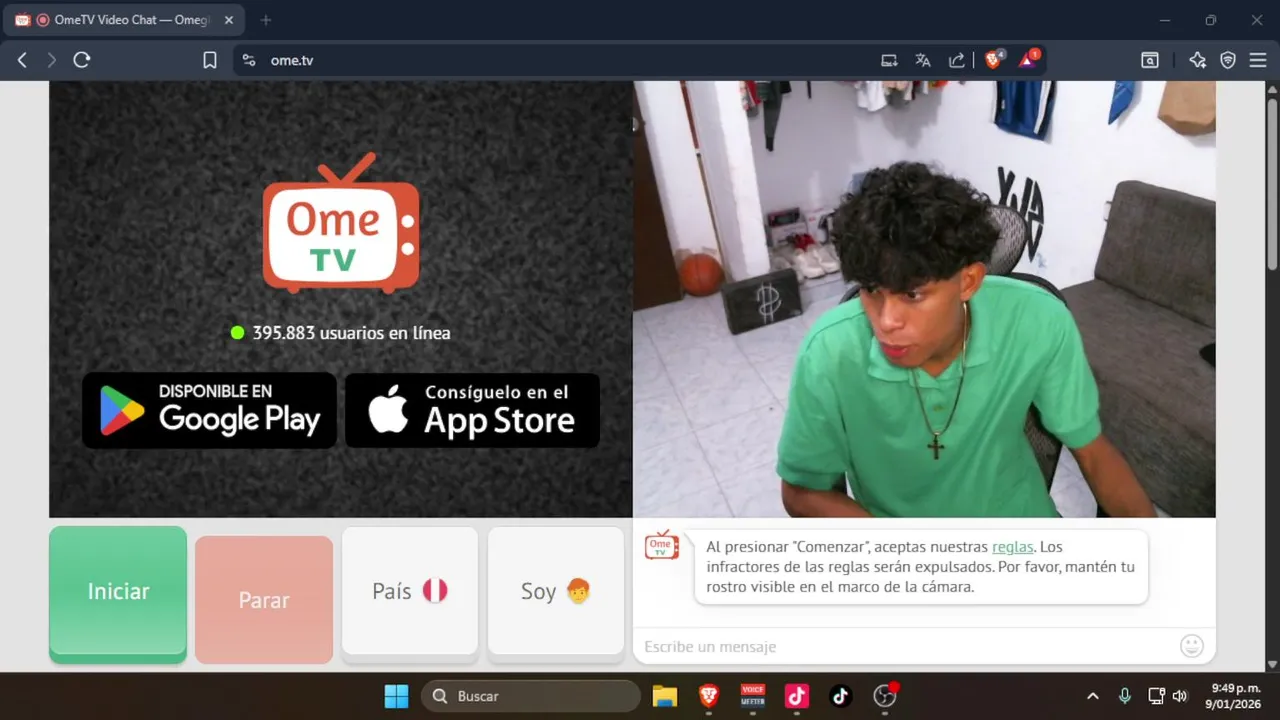This screenshot has width=1280, height=720.
Task: Open Leo AI sparkle icon
Action: (x=1197, y=60)
